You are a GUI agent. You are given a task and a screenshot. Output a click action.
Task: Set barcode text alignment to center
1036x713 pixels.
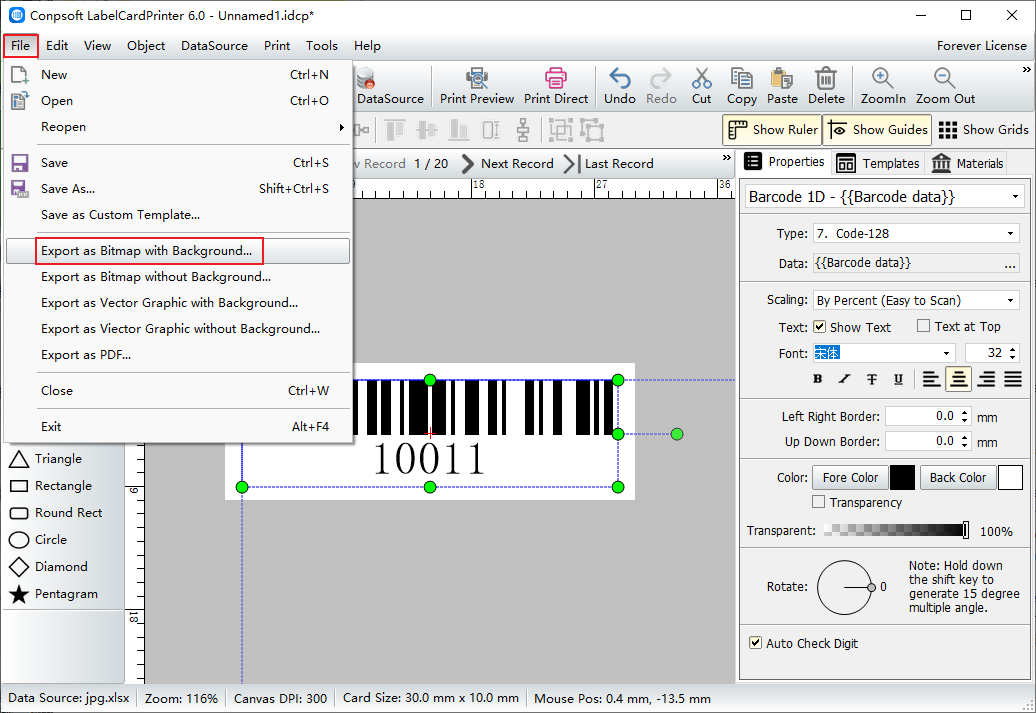959,379
